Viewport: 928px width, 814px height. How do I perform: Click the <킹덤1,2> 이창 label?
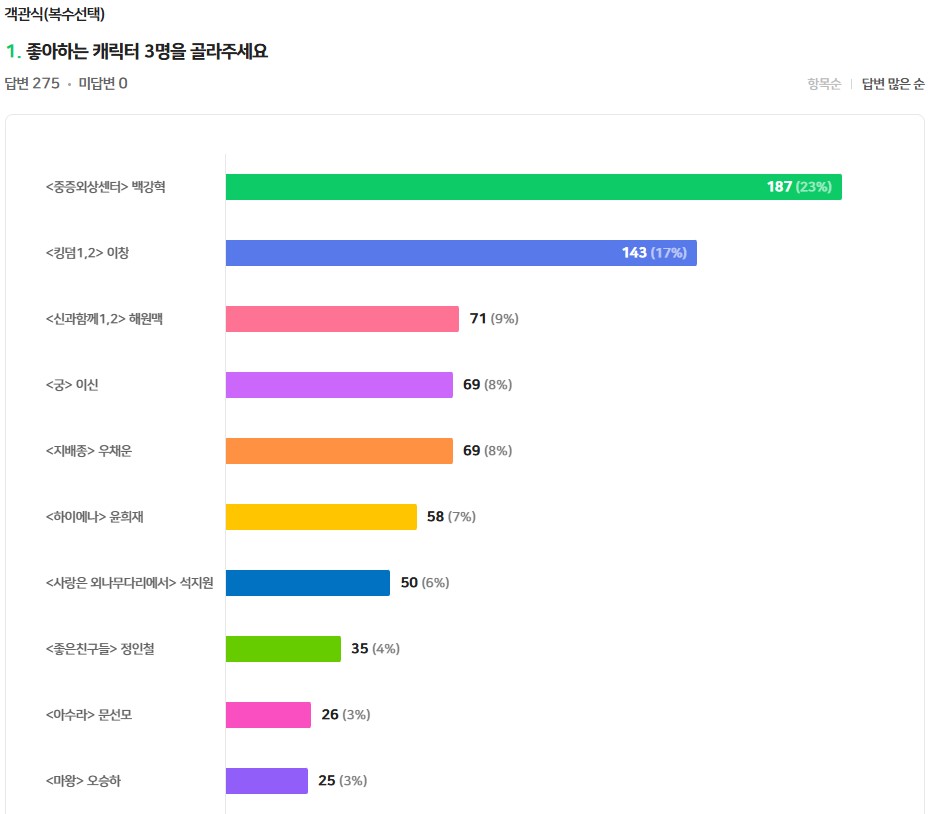click(x=87, y=253)
